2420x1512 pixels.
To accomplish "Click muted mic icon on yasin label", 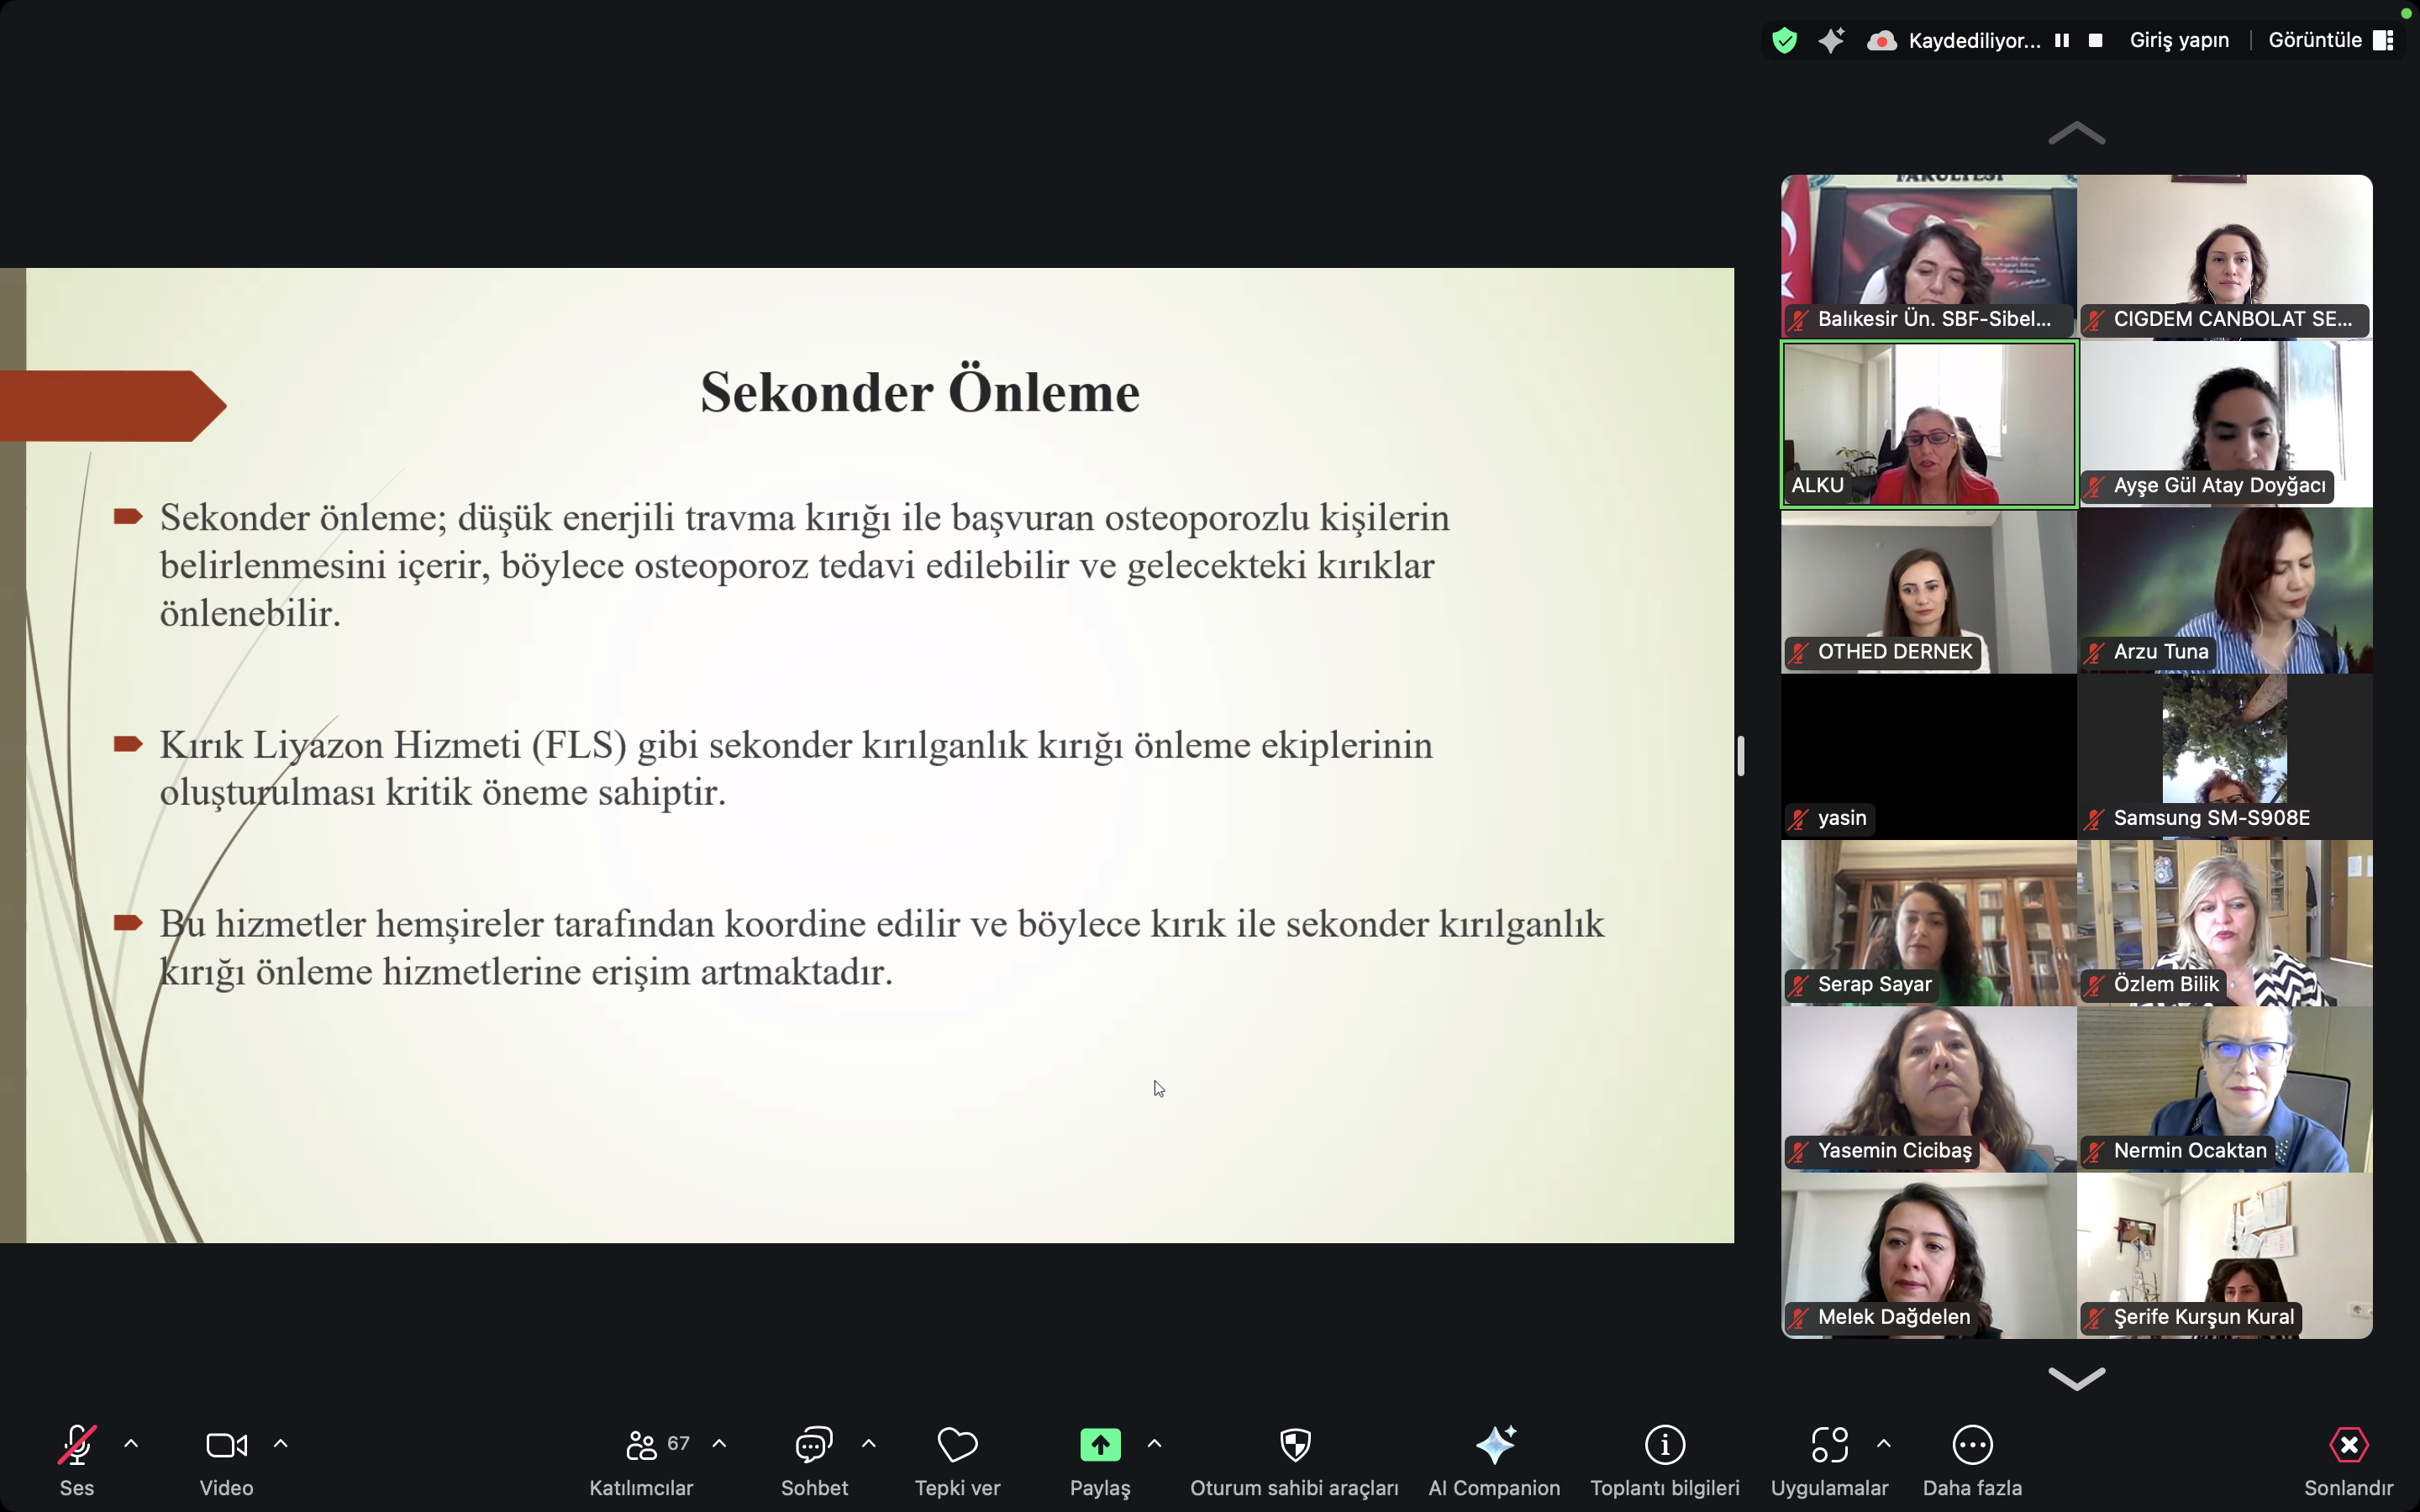I will coord(1799,819).
